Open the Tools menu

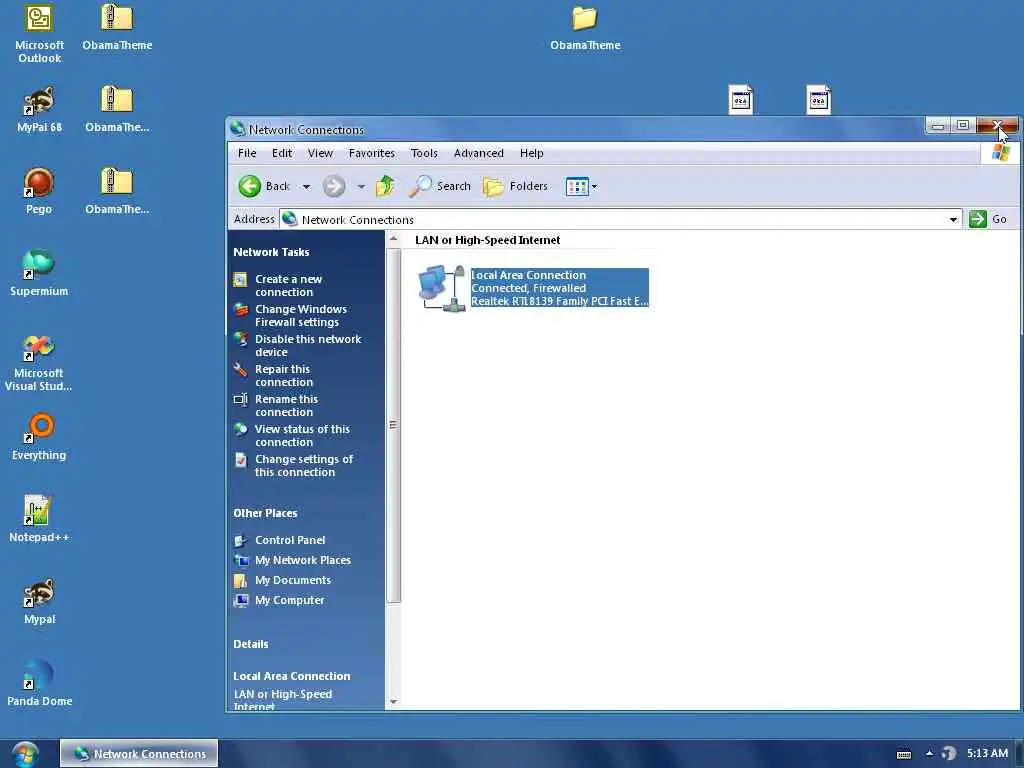click(424, 153)
